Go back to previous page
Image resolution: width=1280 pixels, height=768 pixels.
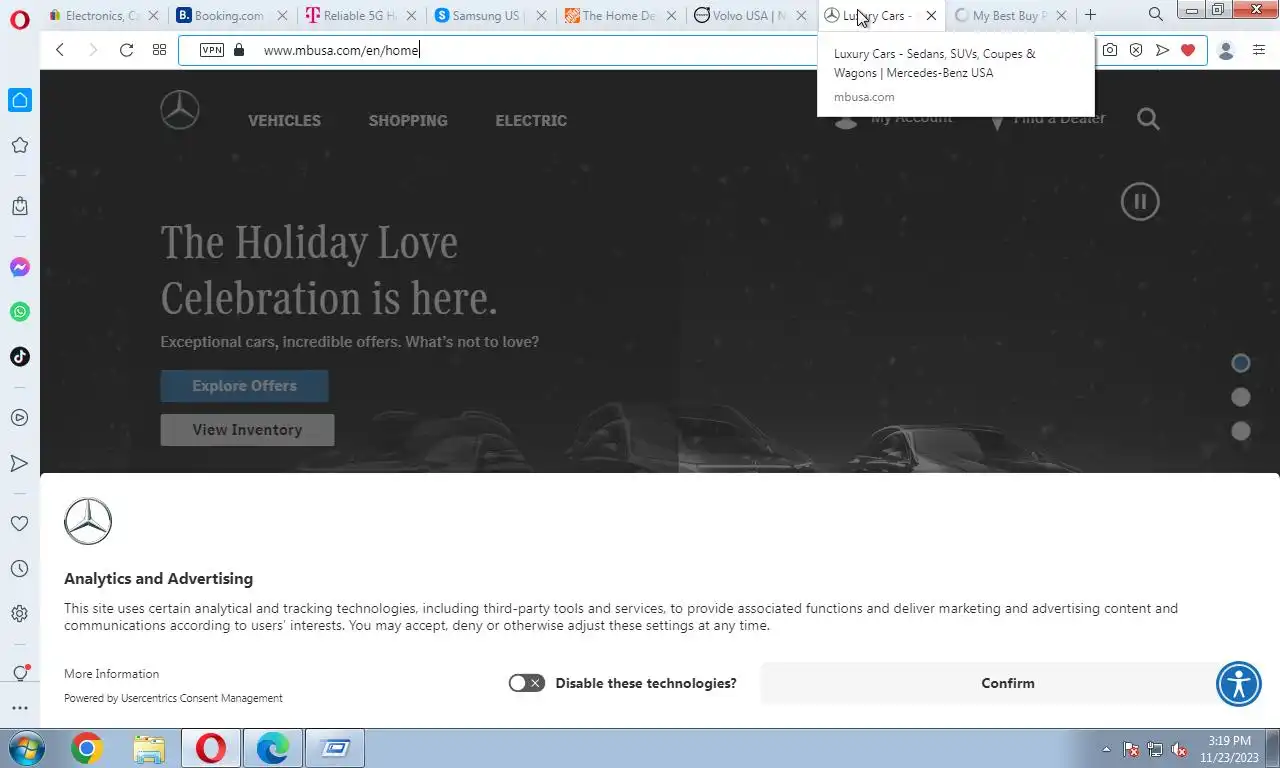[60, 50]
